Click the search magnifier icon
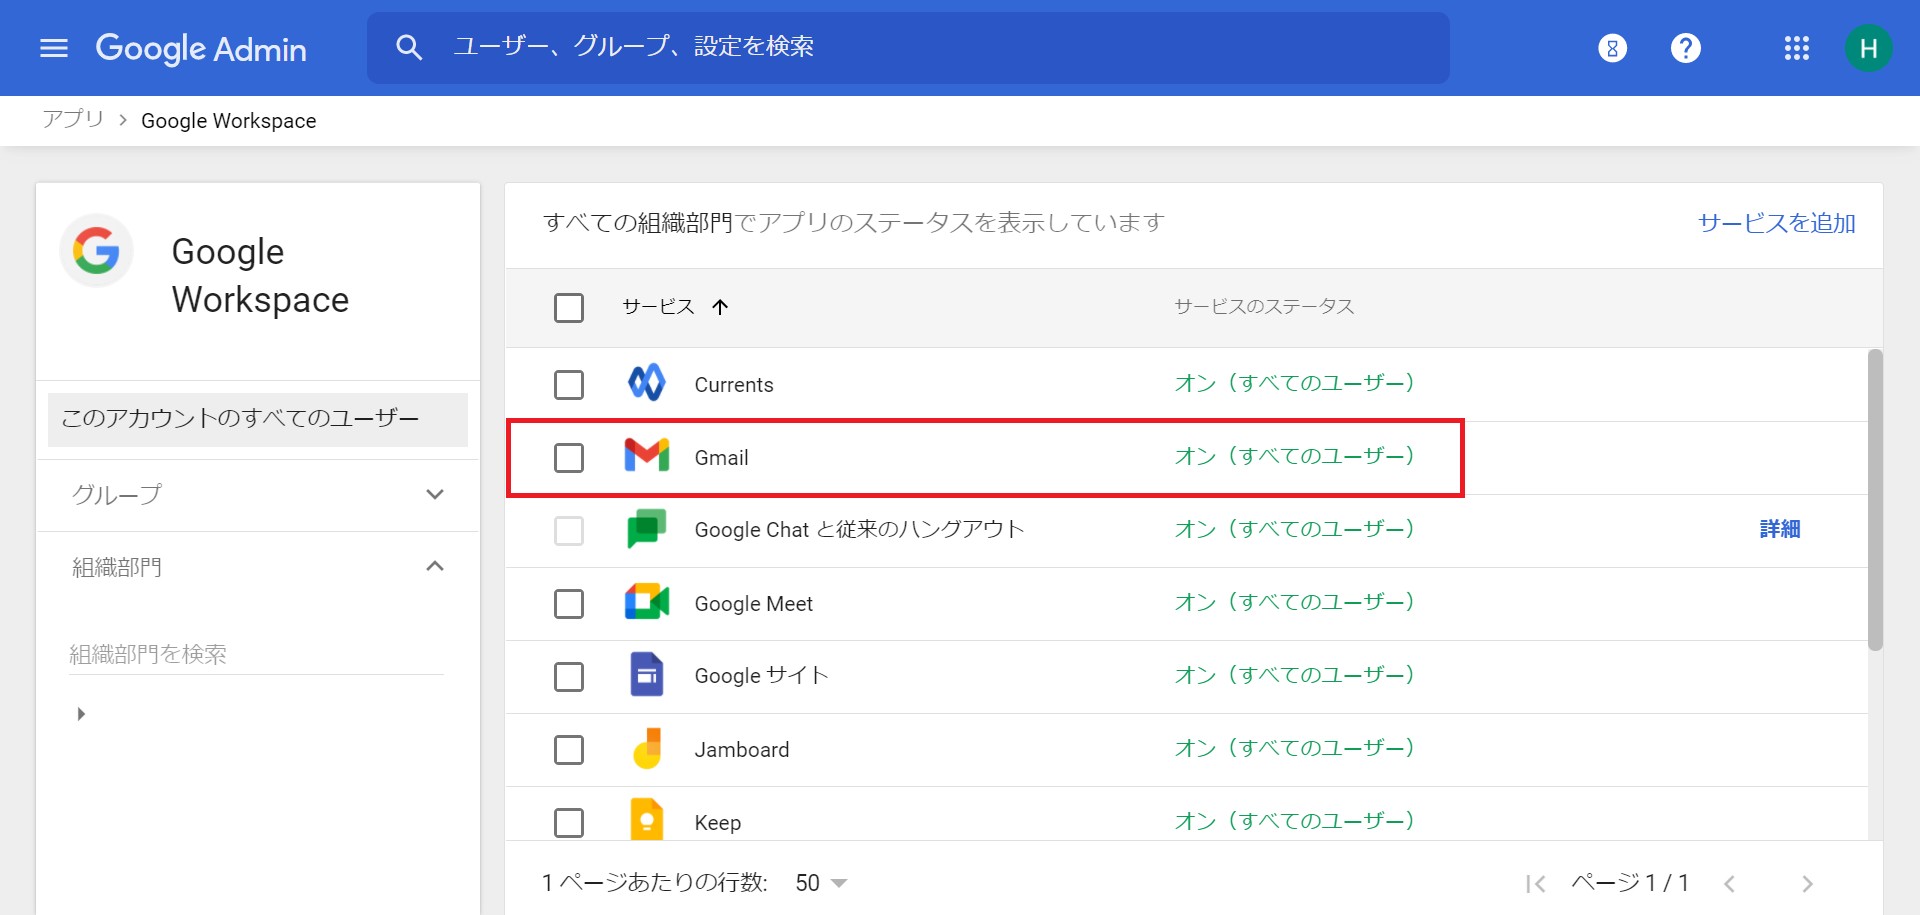 409,47
